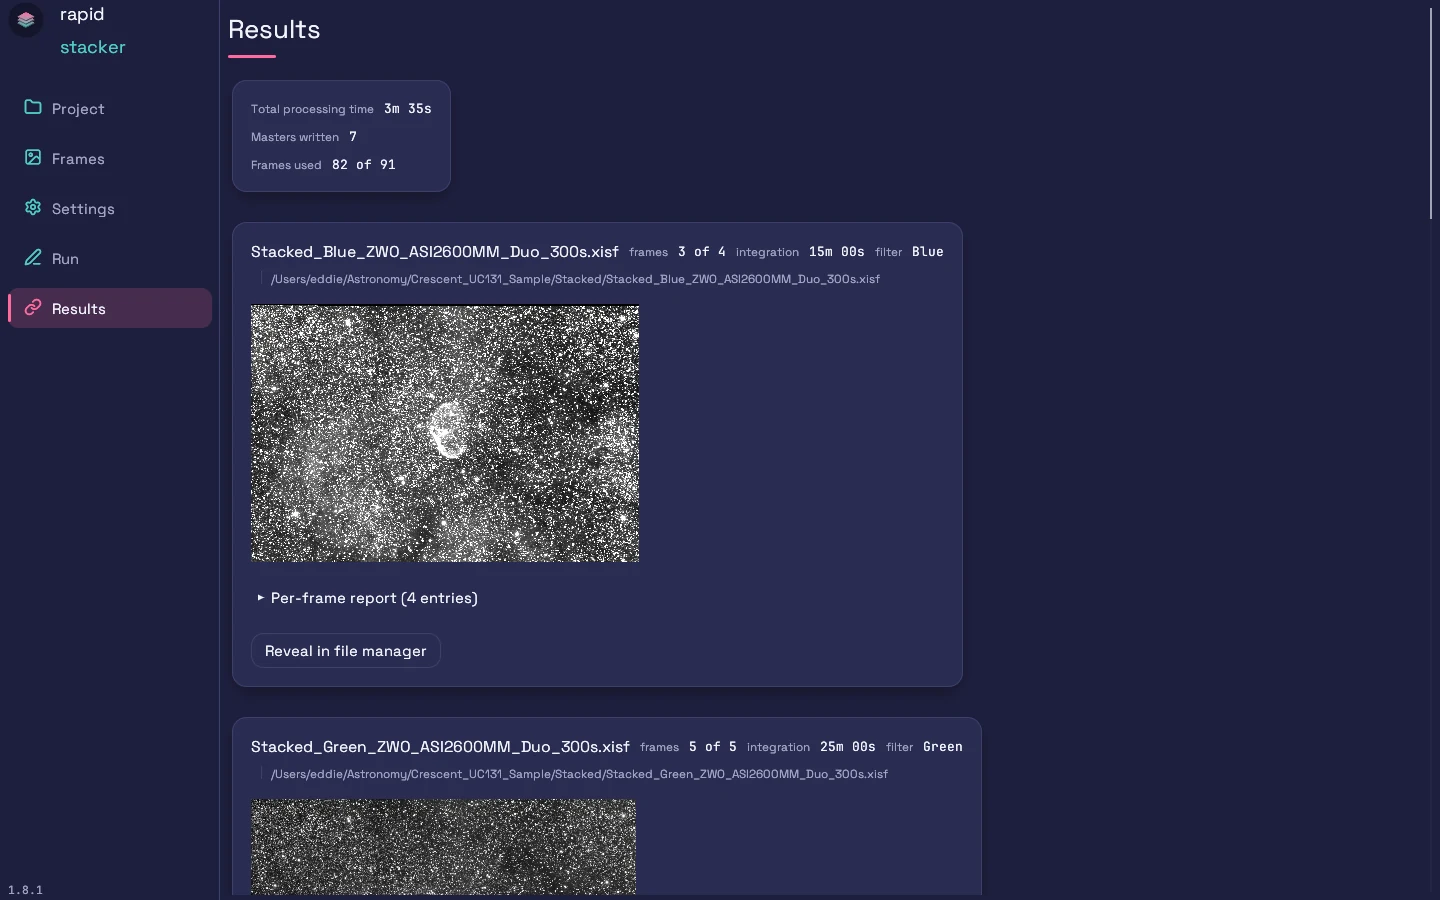Image resolution: width=1440 pixels, height=900 pixels.
Task: Select the Results sidebar item
Action: tap(110, 308)
